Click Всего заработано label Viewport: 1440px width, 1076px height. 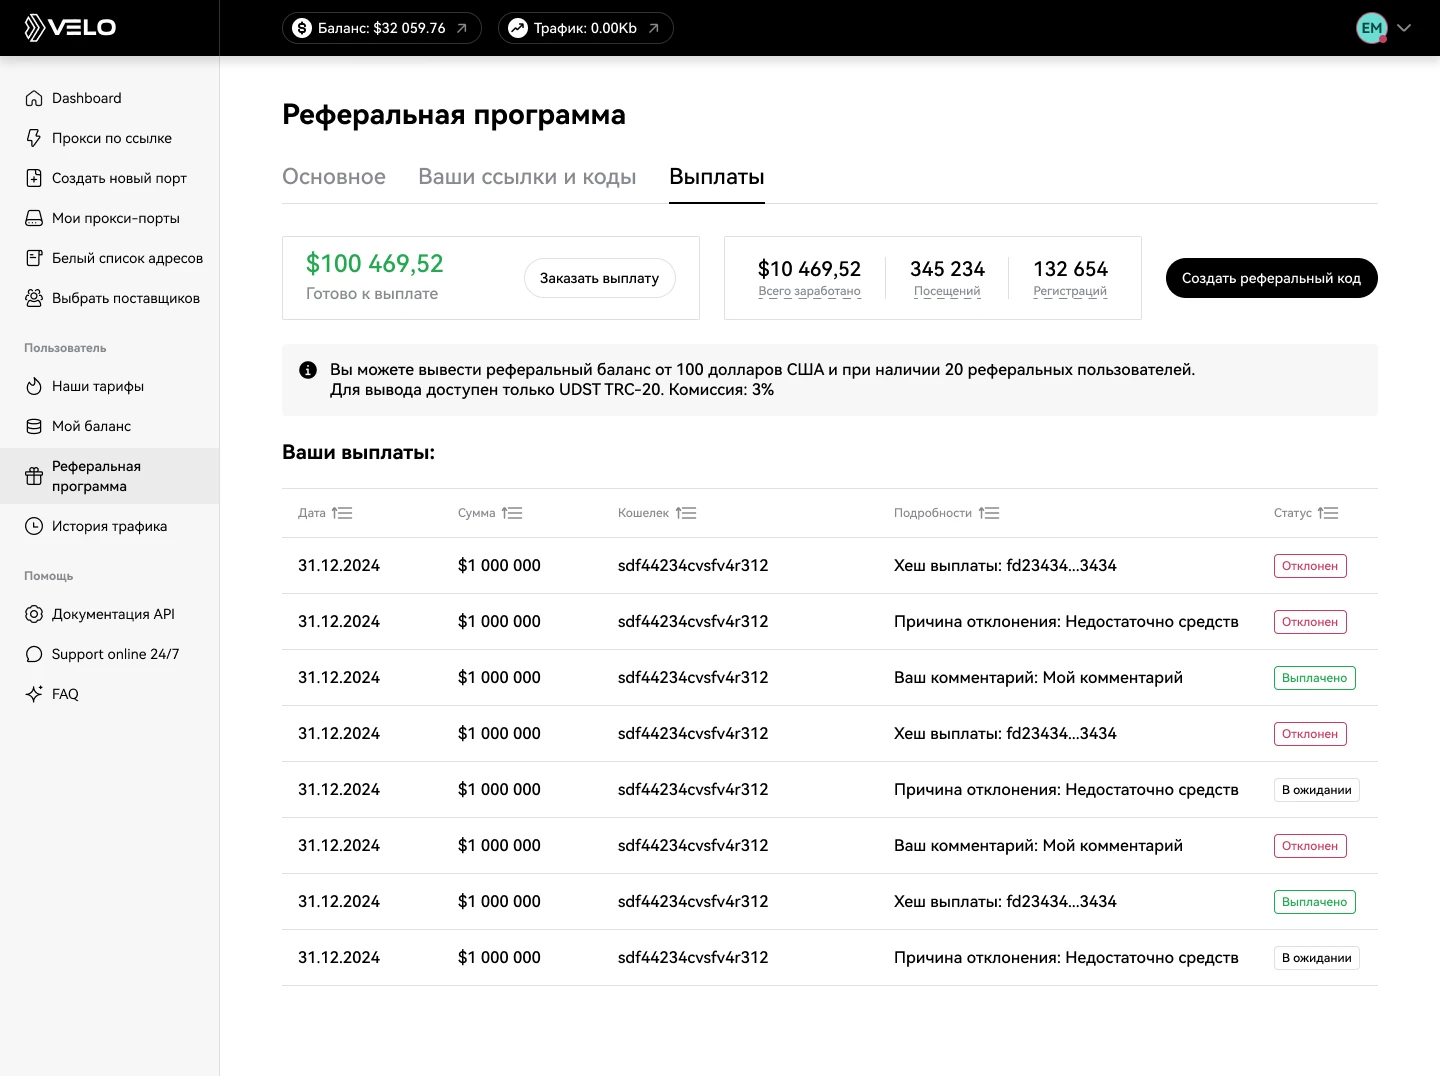point(810,291)
